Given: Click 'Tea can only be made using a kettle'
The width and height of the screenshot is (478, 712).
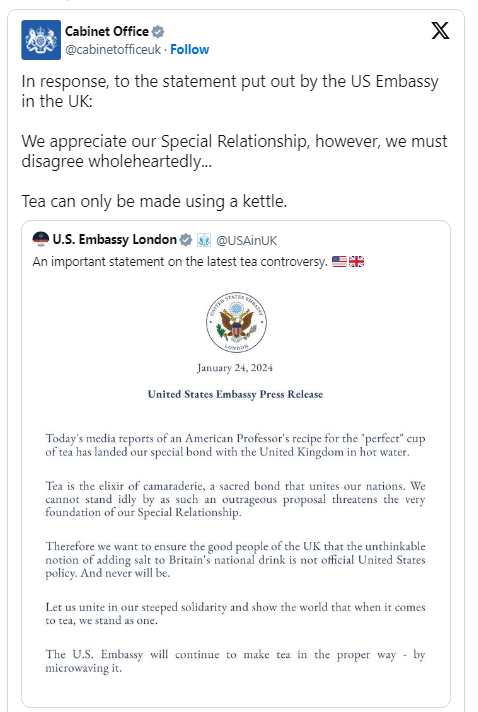Looking at the screenshot, I should click(x=154, y=201).
